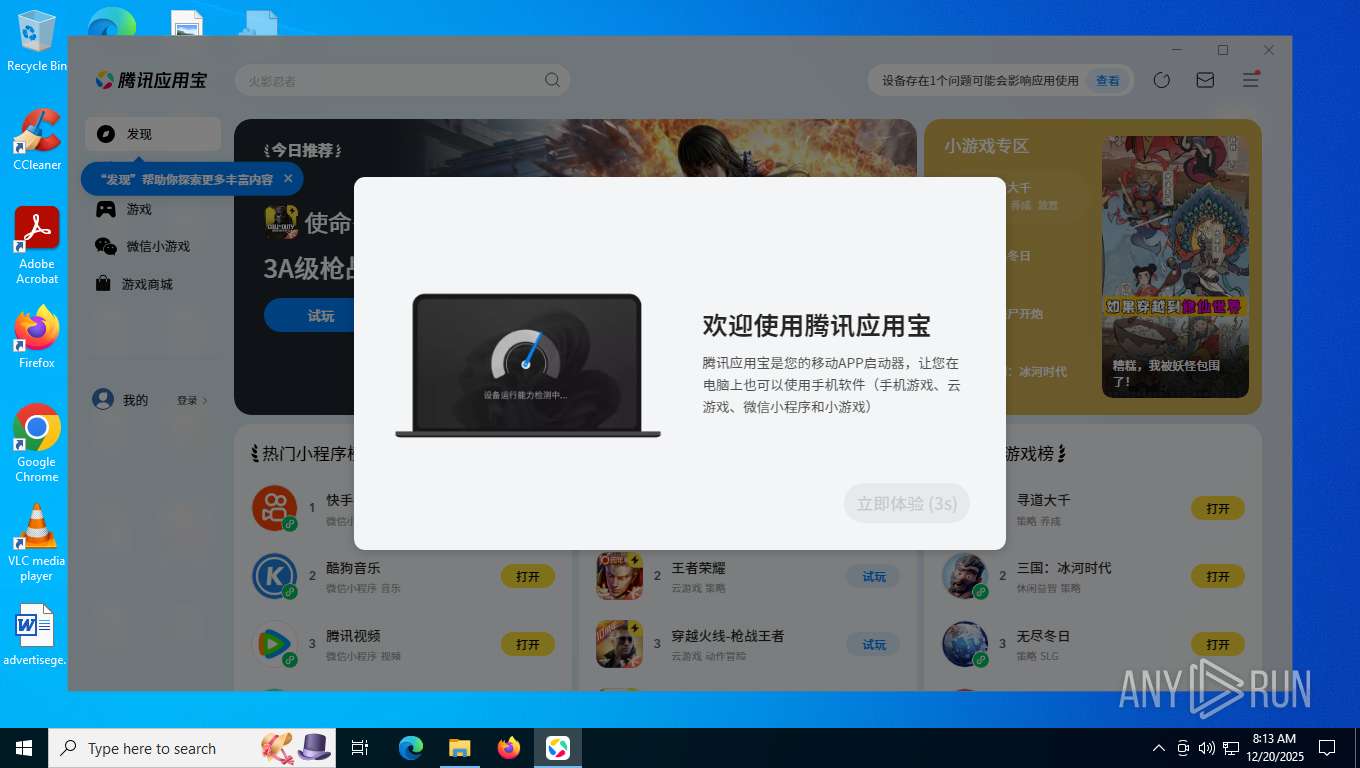Open the advertisege Word document on desktop
Screen dimensions: 1360x768
[x=36, y=634]
